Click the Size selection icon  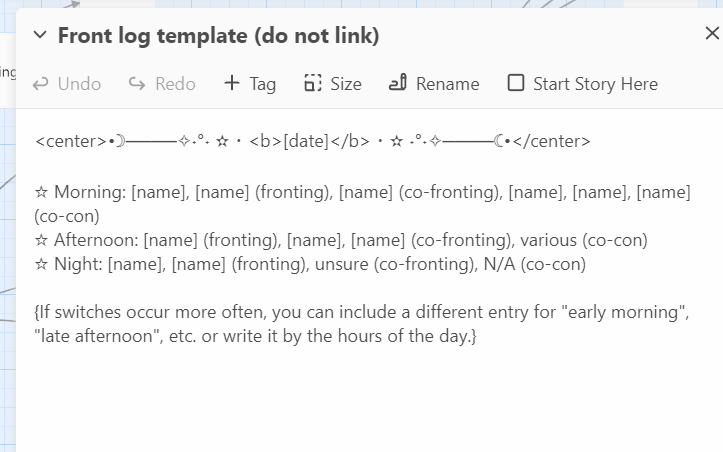pyautogui.click(x=313, y=83)
